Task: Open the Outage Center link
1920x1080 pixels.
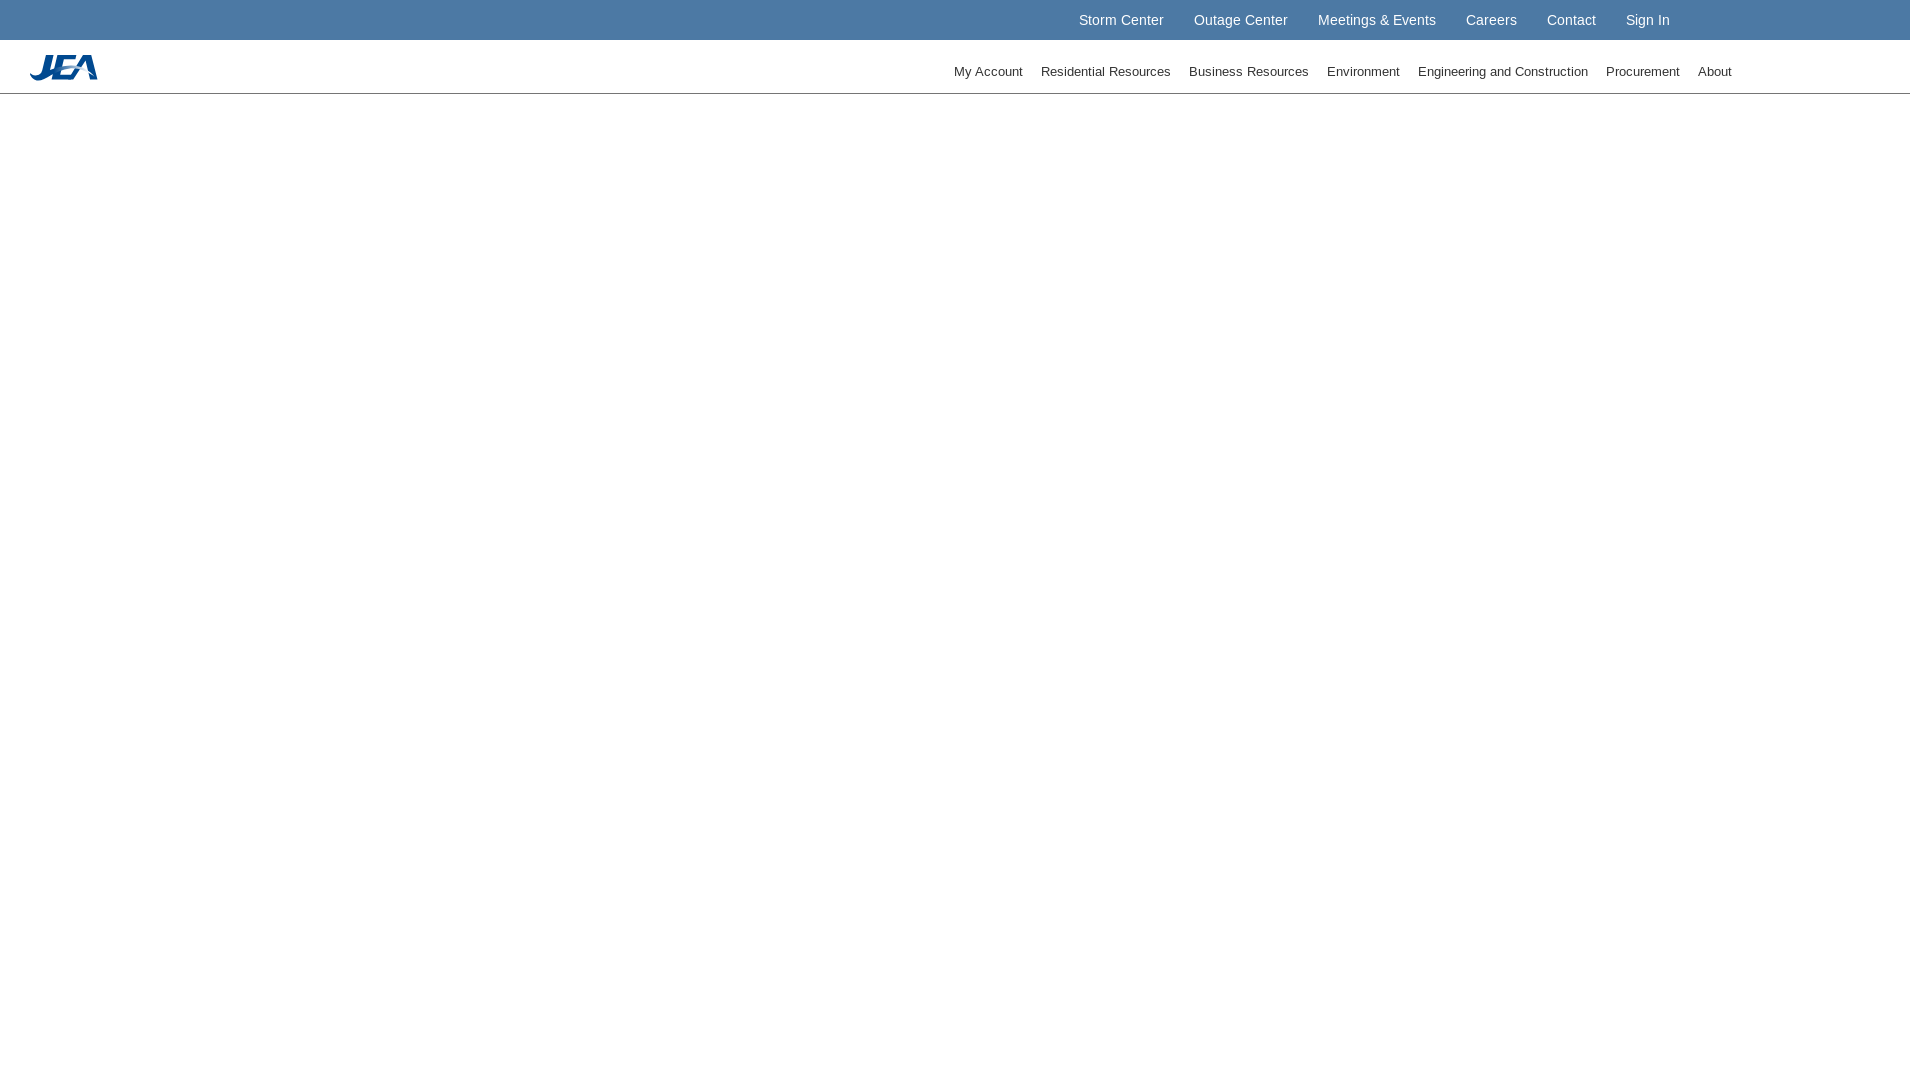Action: click(1240, 20)
